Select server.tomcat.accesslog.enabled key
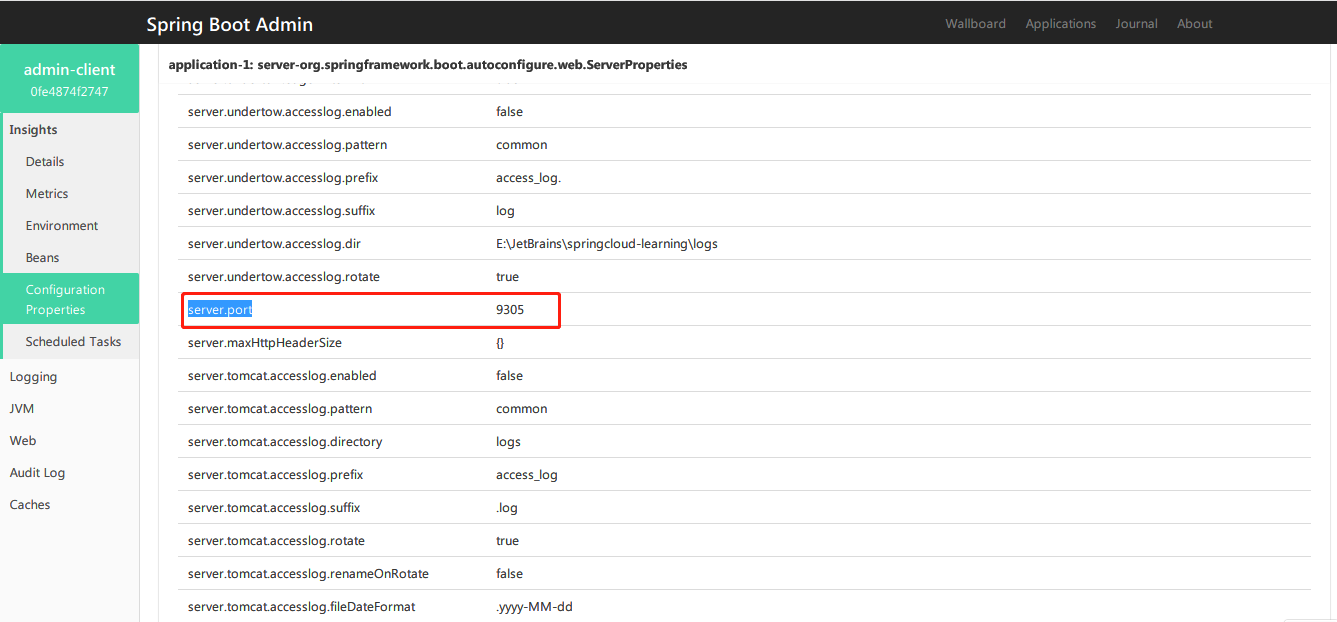 coord(282,376)
